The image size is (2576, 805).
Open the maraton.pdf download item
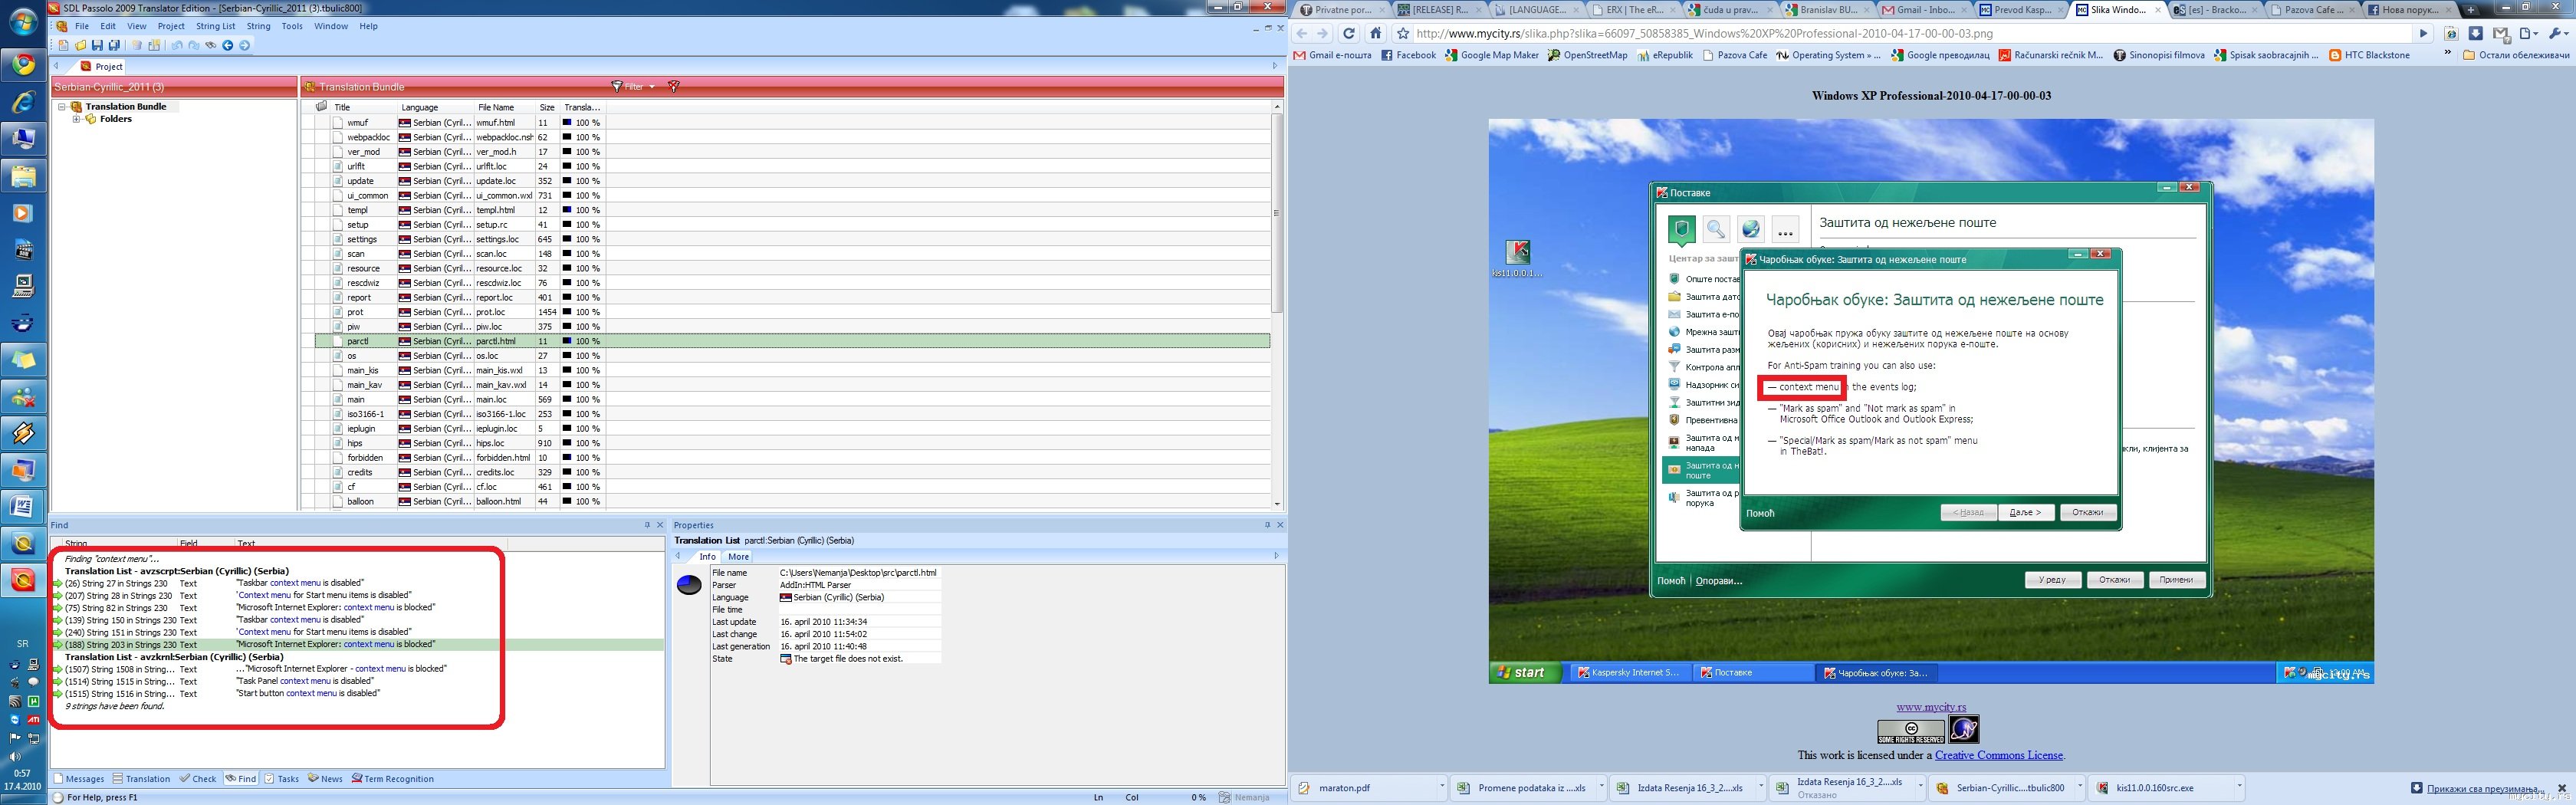point(1364,787)
